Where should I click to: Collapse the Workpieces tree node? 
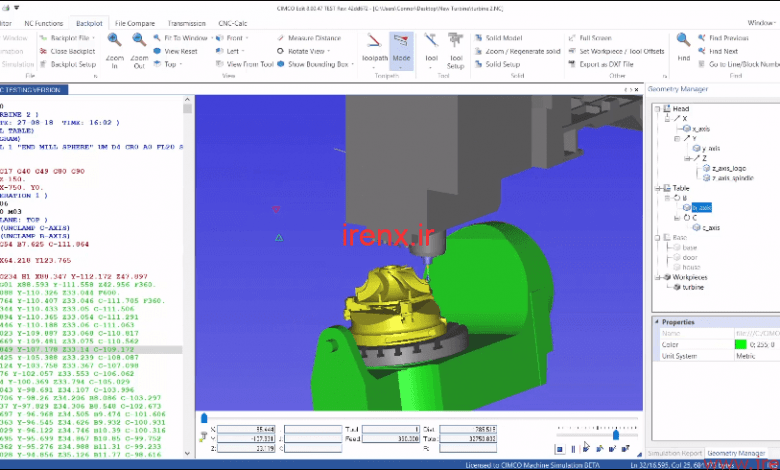point(658,277)
